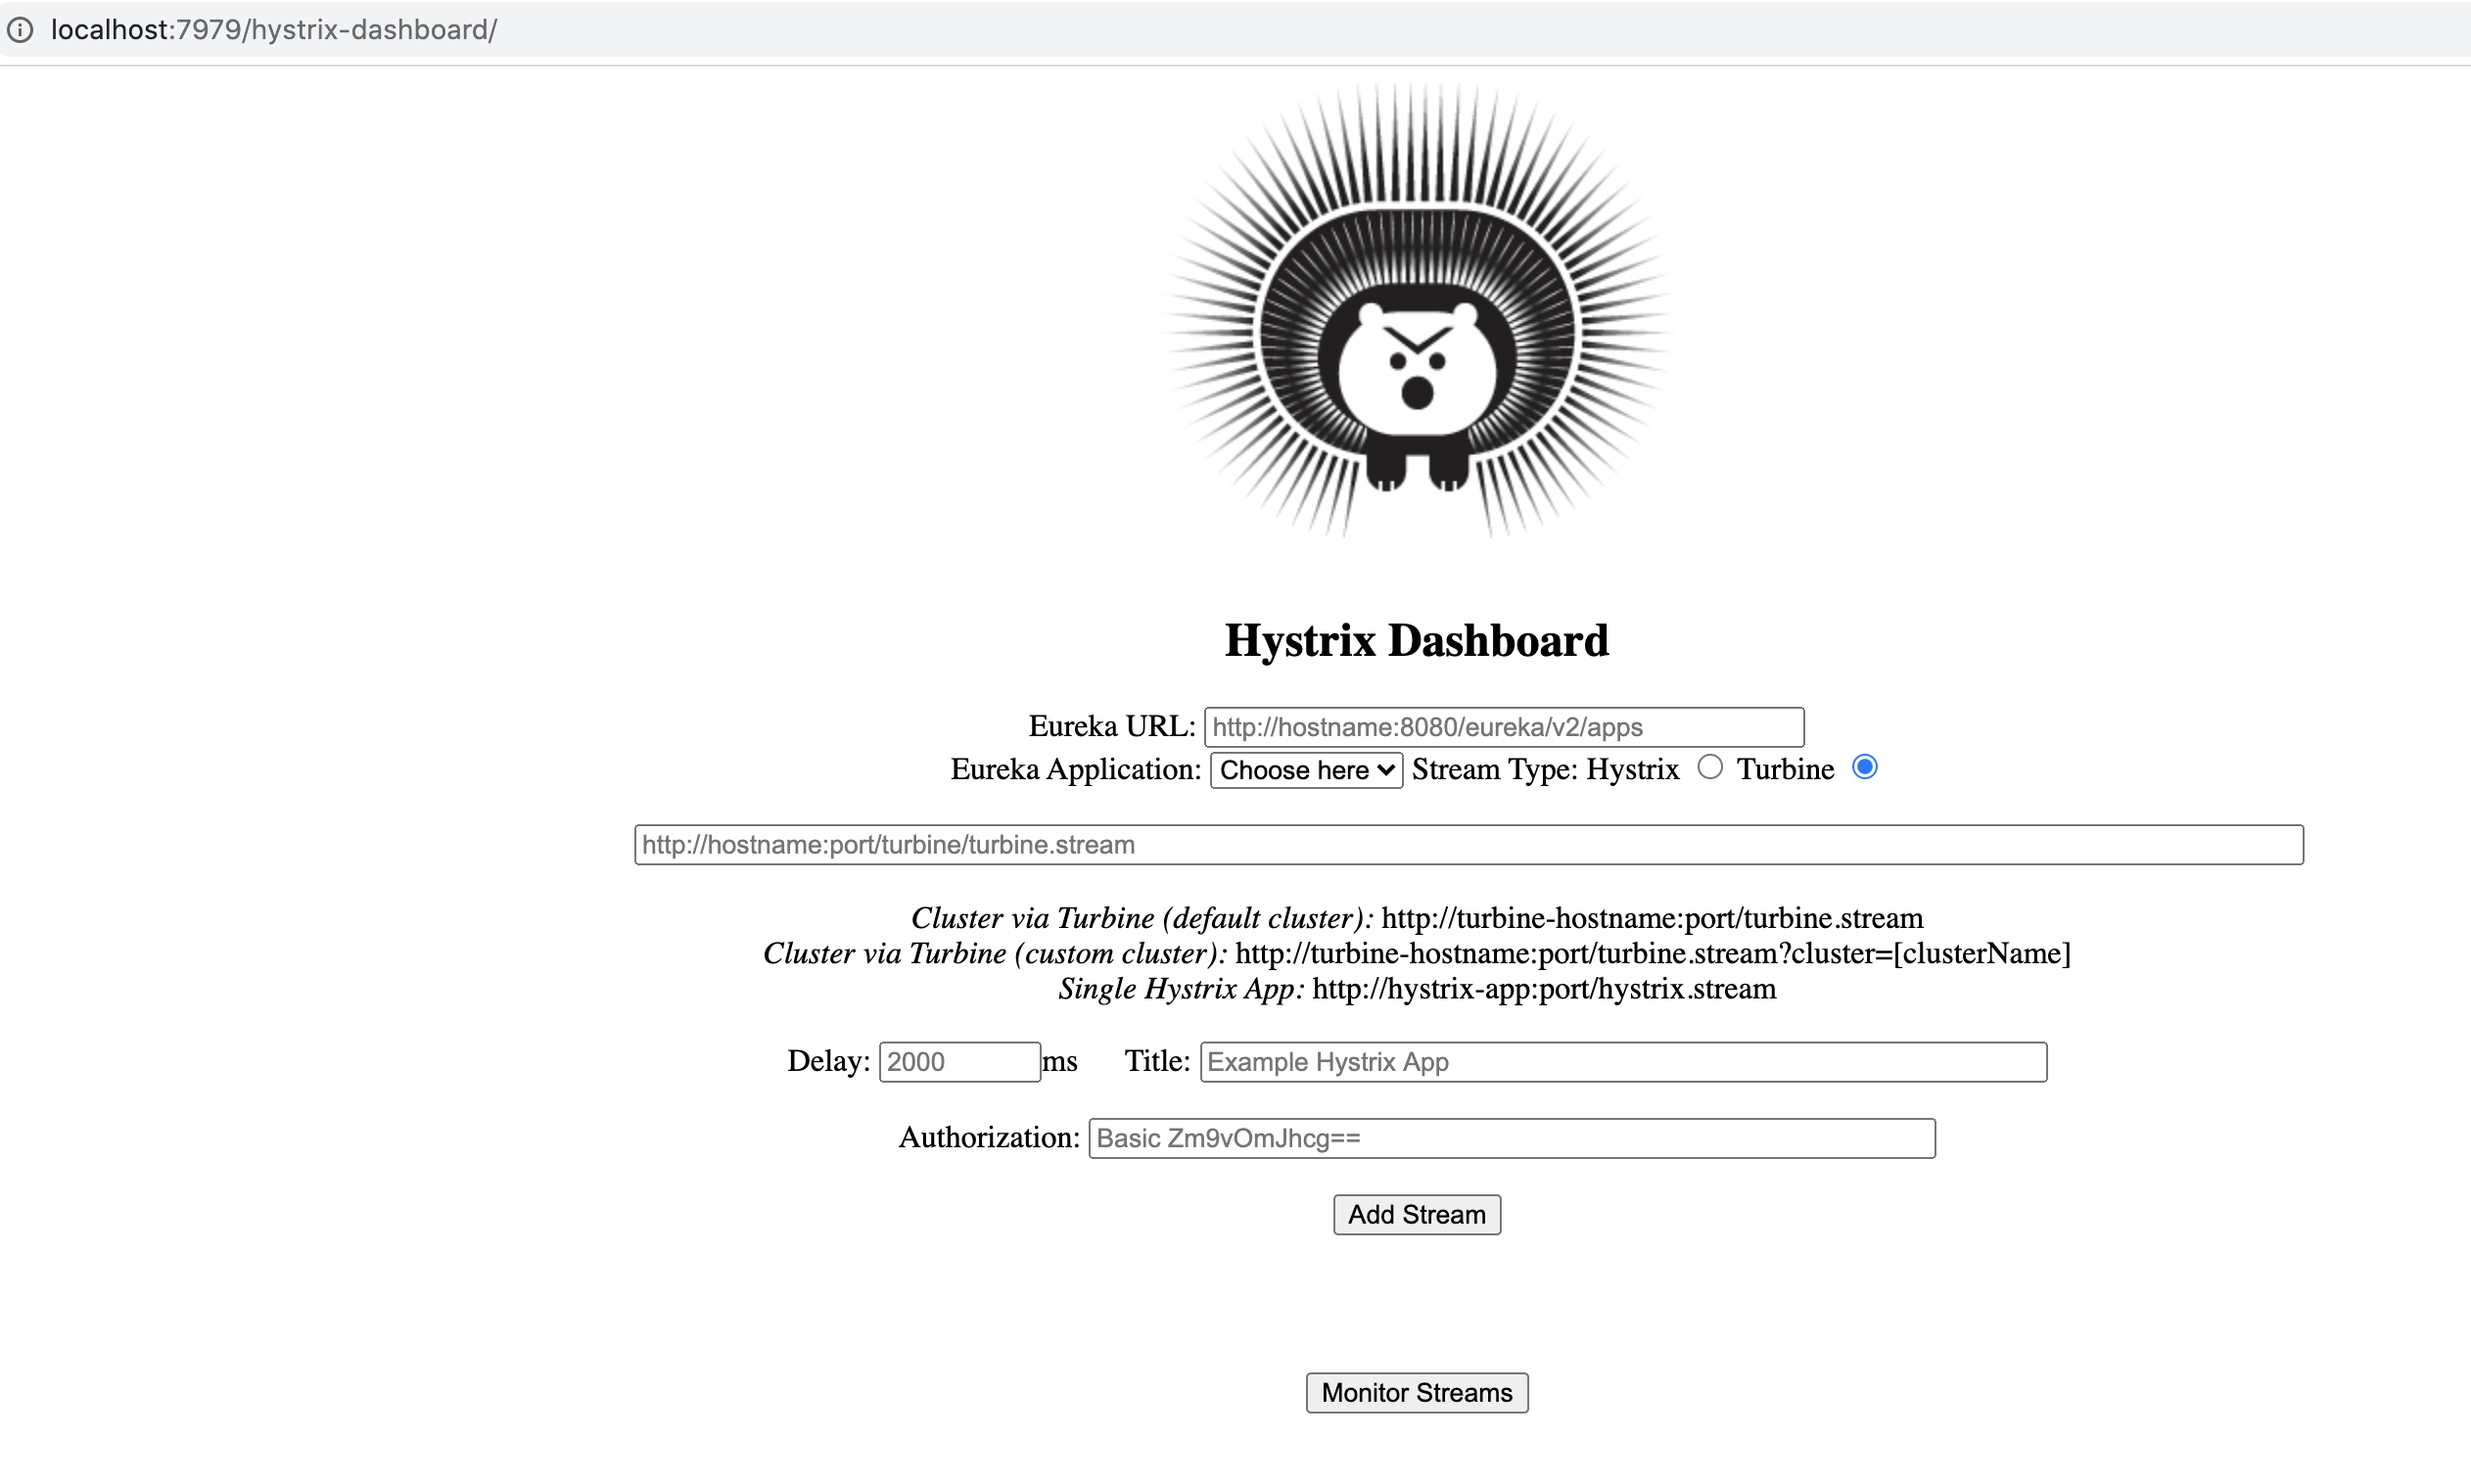Click the Hystrix Dashboard heading
This screenshot has height=1484, width=2471.
[1416, 641]
